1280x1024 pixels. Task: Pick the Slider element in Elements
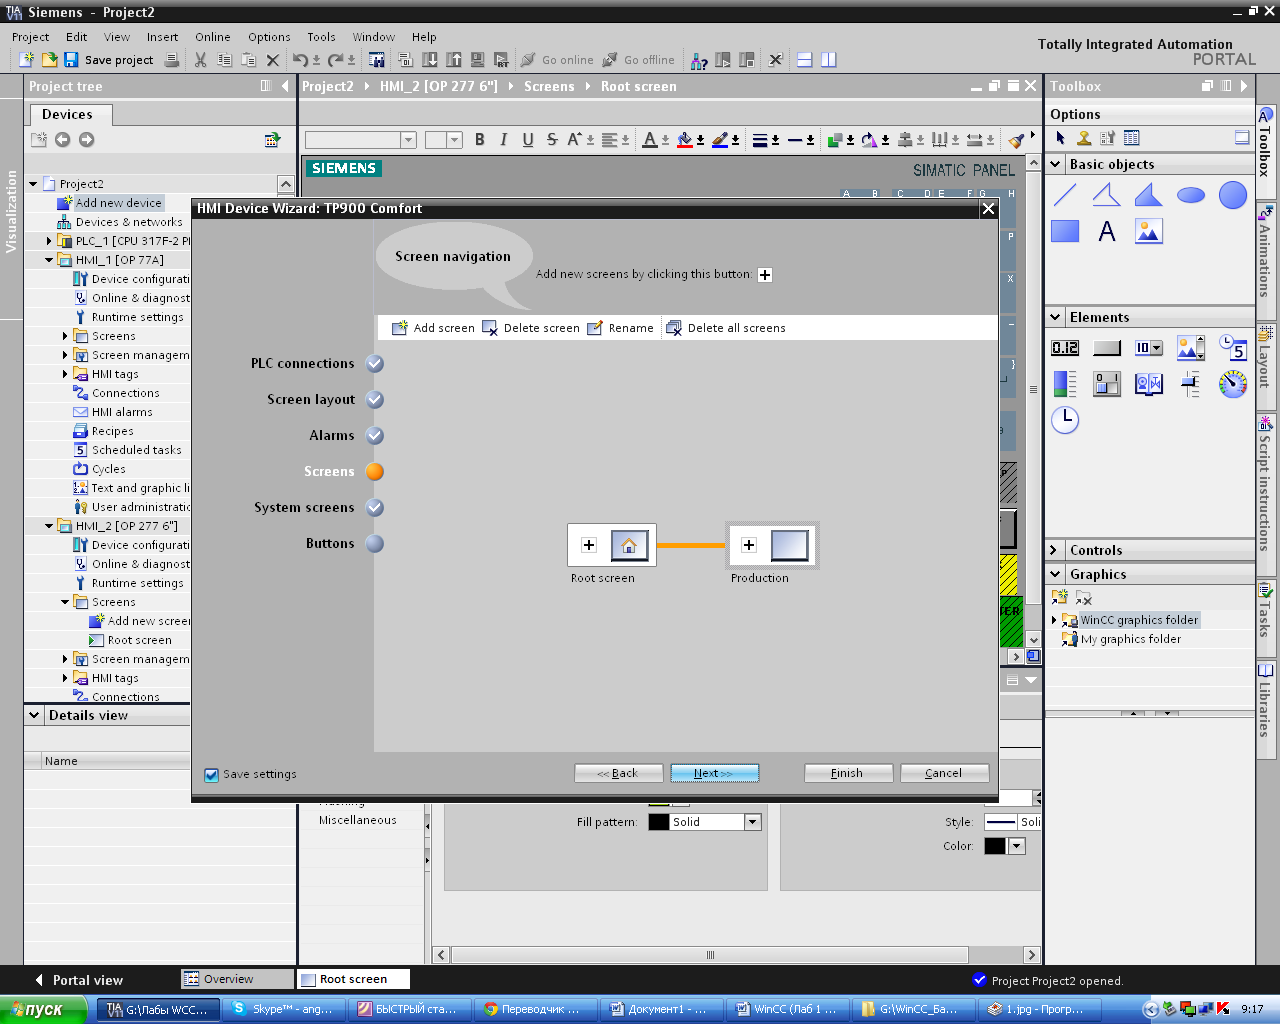click(x=1190, y=384)
